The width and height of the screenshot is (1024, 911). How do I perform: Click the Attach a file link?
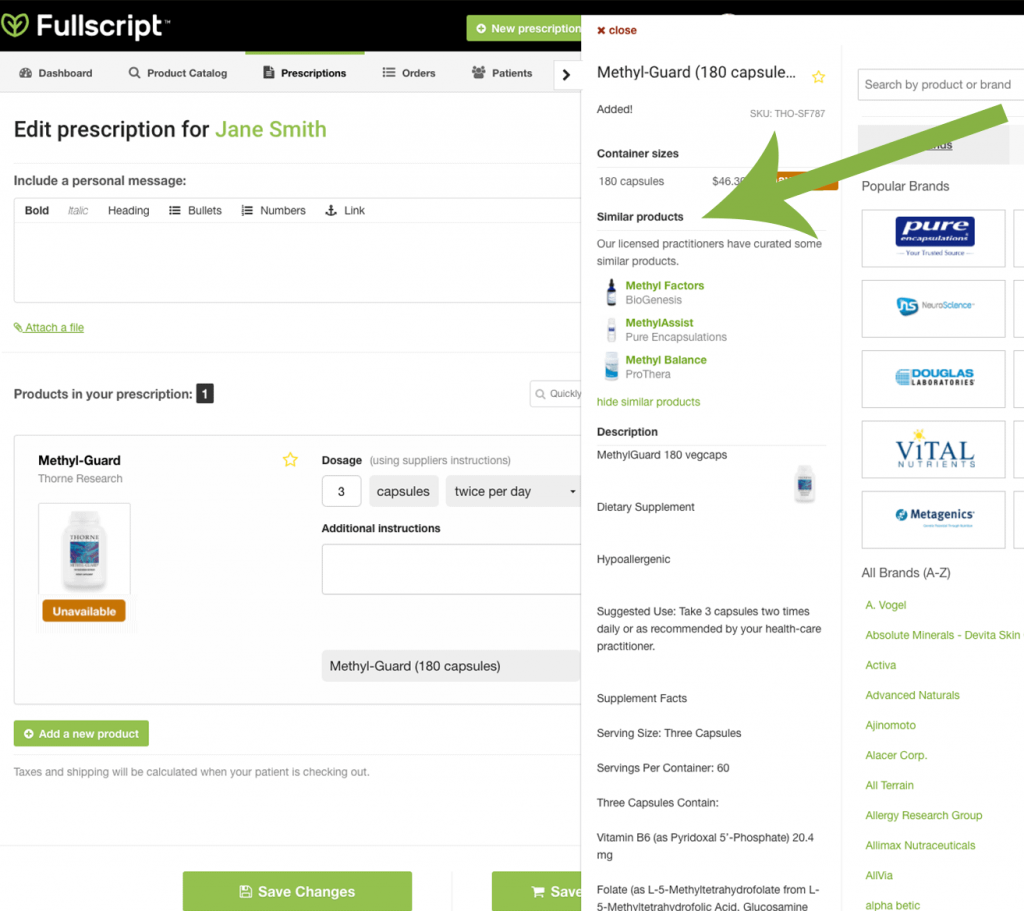tap(49, 327)
